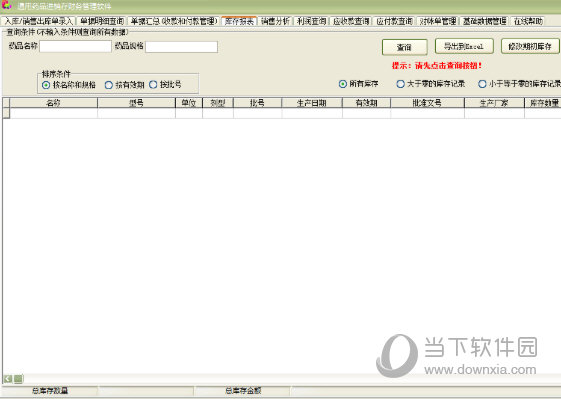Select the first empty row header
The height and width of the screenshot is (399, 561).
tap(6, 113)
